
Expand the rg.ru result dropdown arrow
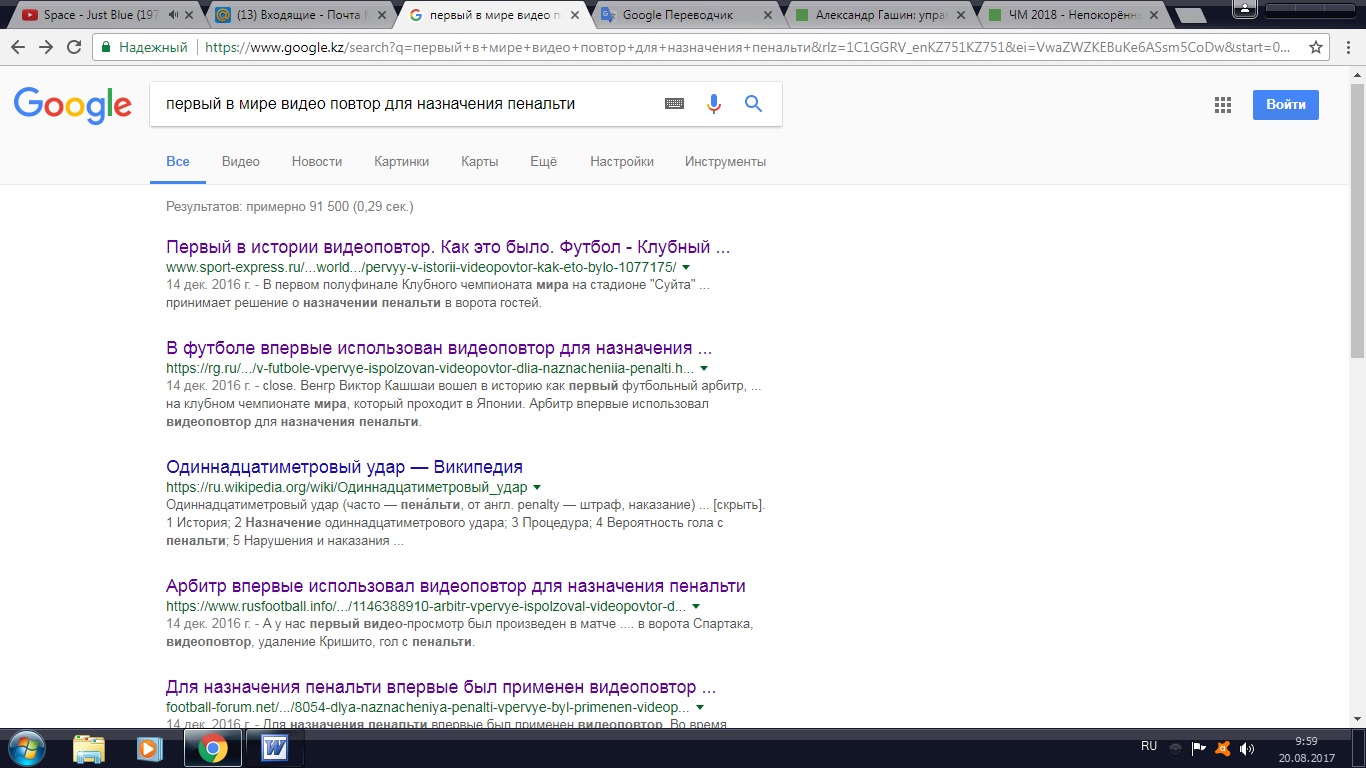pos(704,369)
